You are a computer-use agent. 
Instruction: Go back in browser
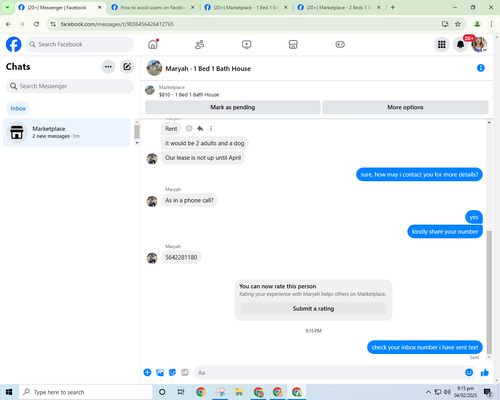click(x=8, y=24)
